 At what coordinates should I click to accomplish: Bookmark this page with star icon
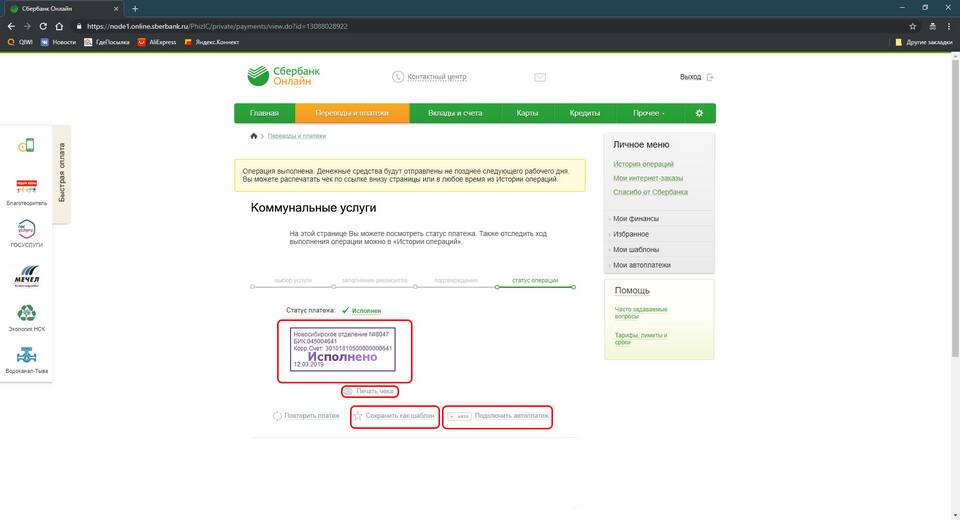912,26
